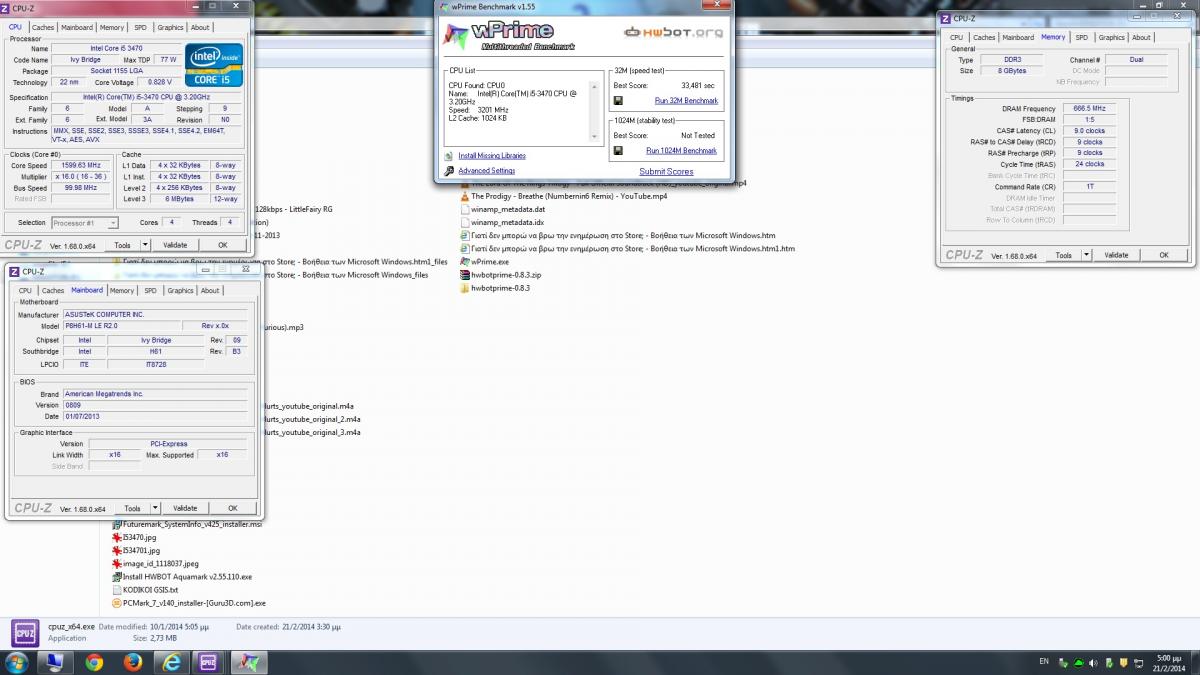Open the Processor #1 selection combo box
Image resolution: width=1200 pixels, height=675 pixels.
click(84, 223)
